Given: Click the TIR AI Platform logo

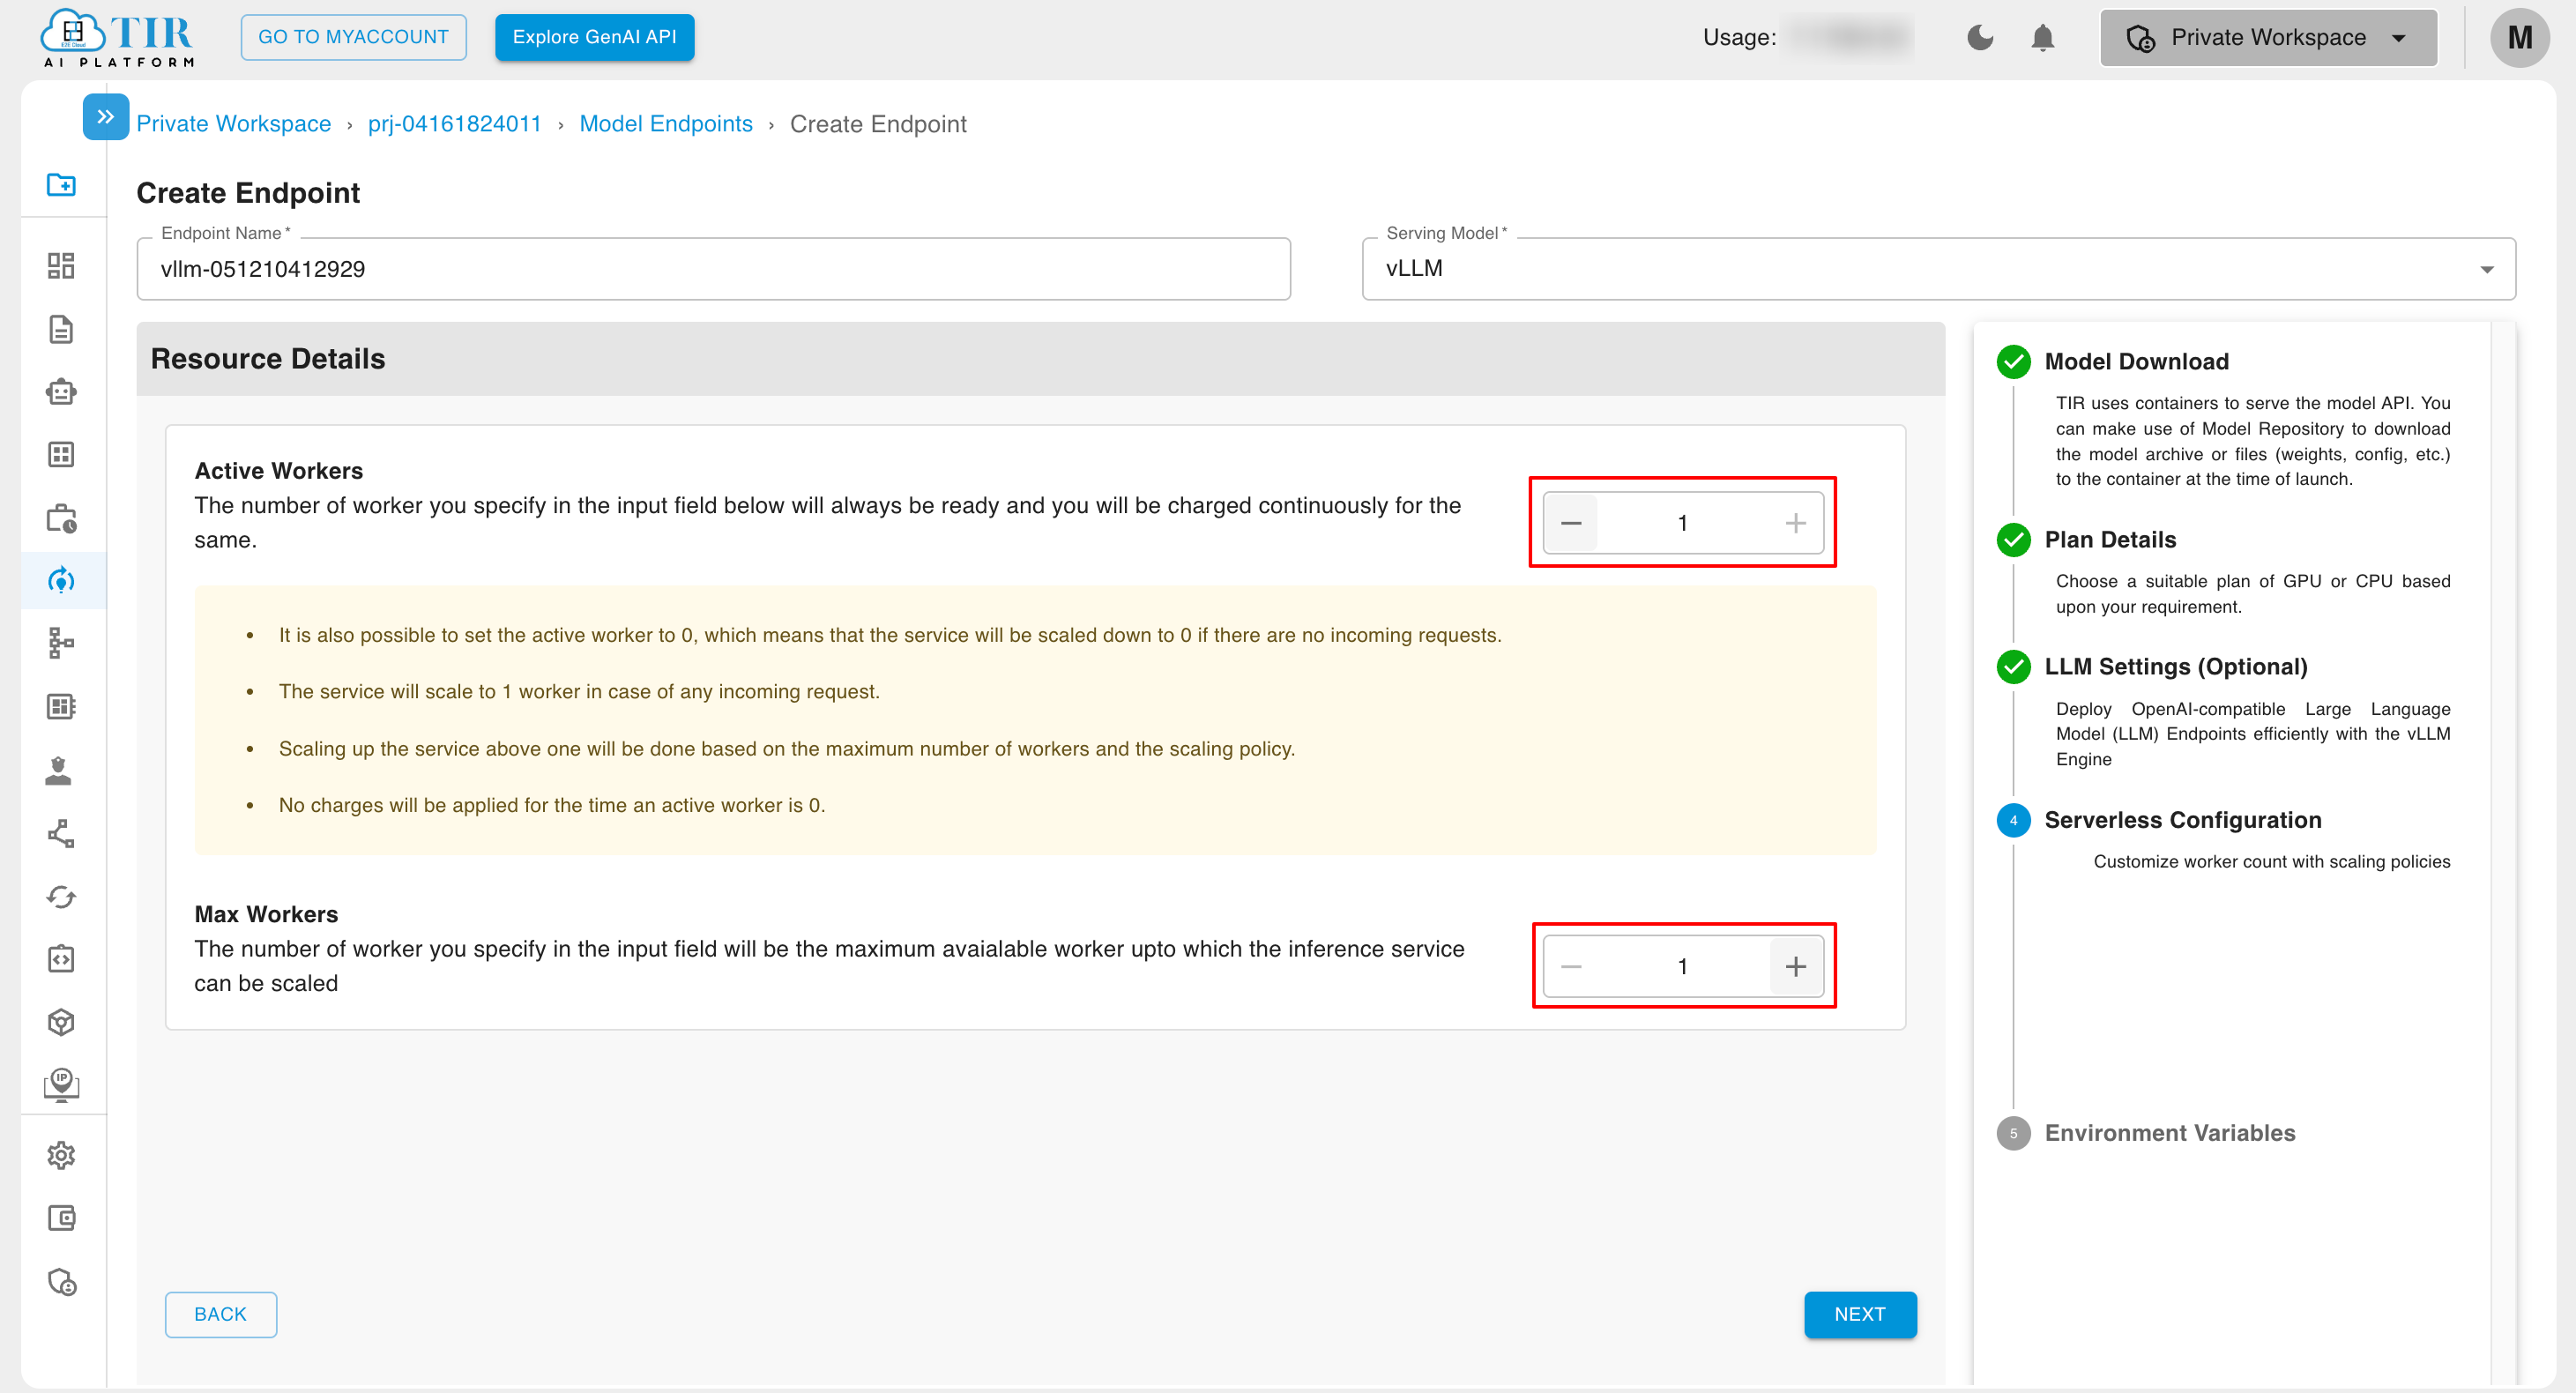Looking at the screenshot, I should (x=117, y=38).
